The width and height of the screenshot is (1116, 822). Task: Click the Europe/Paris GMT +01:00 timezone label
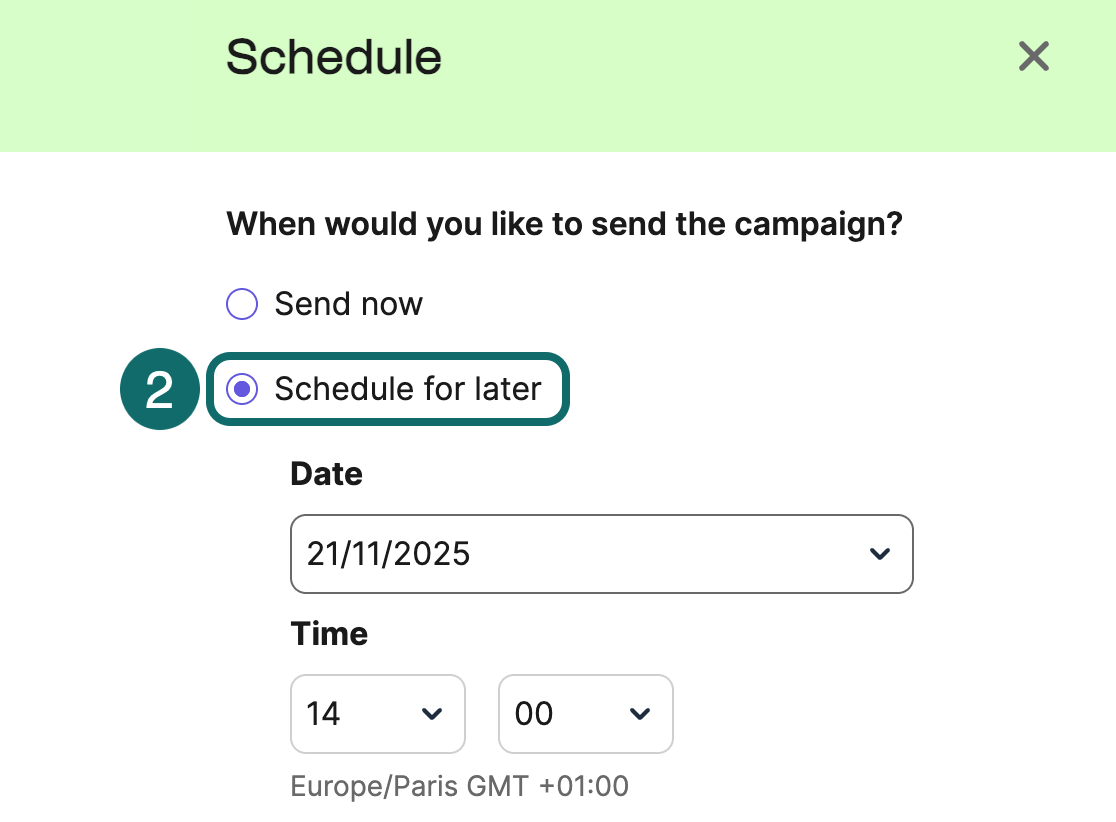pos(458,786)
